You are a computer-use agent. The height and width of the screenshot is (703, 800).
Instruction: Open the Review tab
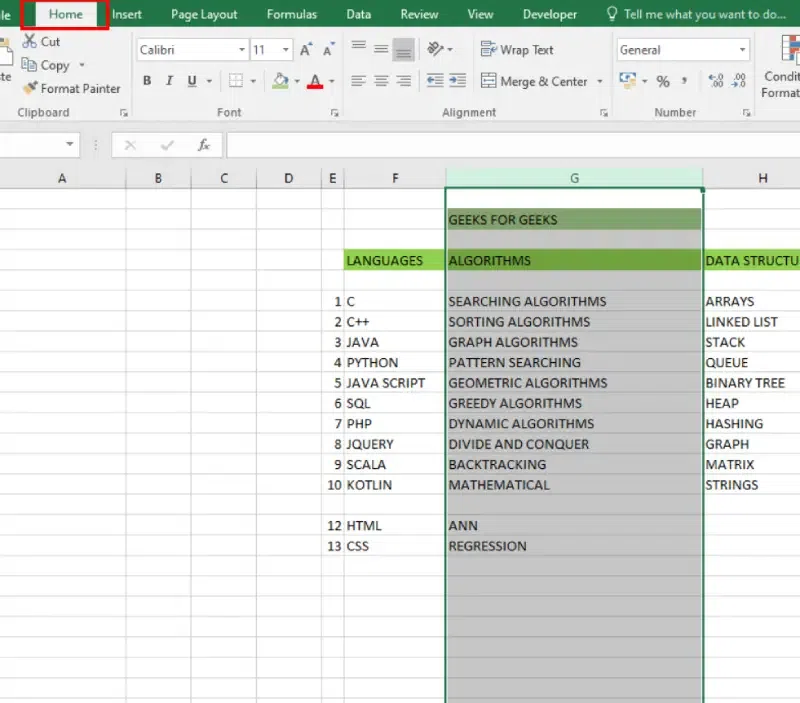pos(419,14)
